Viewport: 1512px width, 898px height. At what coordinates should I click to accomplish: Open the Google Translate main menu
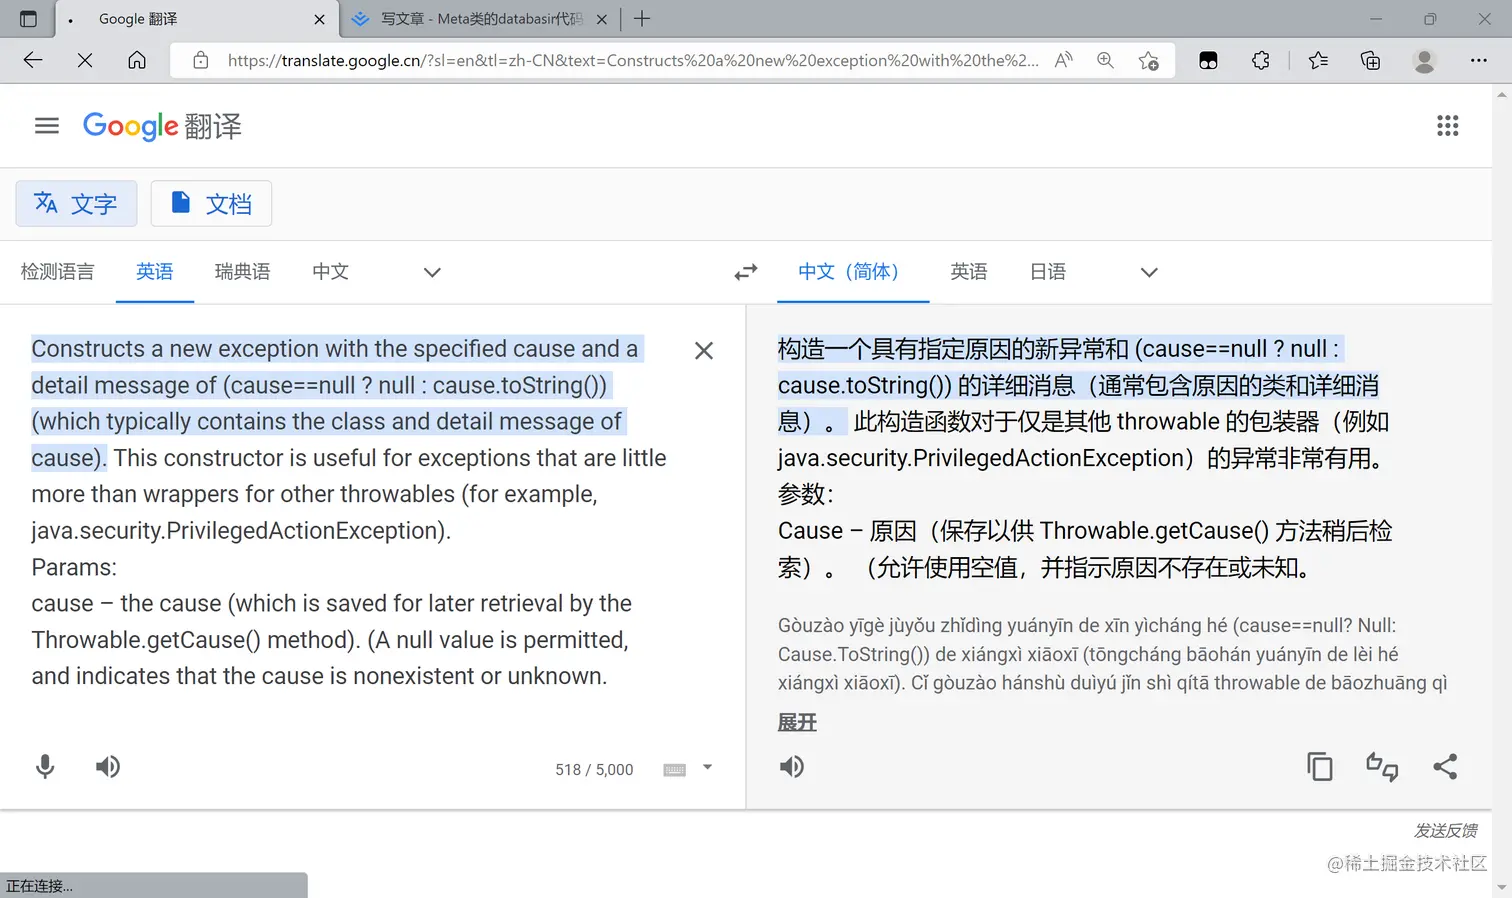(47, 126)
